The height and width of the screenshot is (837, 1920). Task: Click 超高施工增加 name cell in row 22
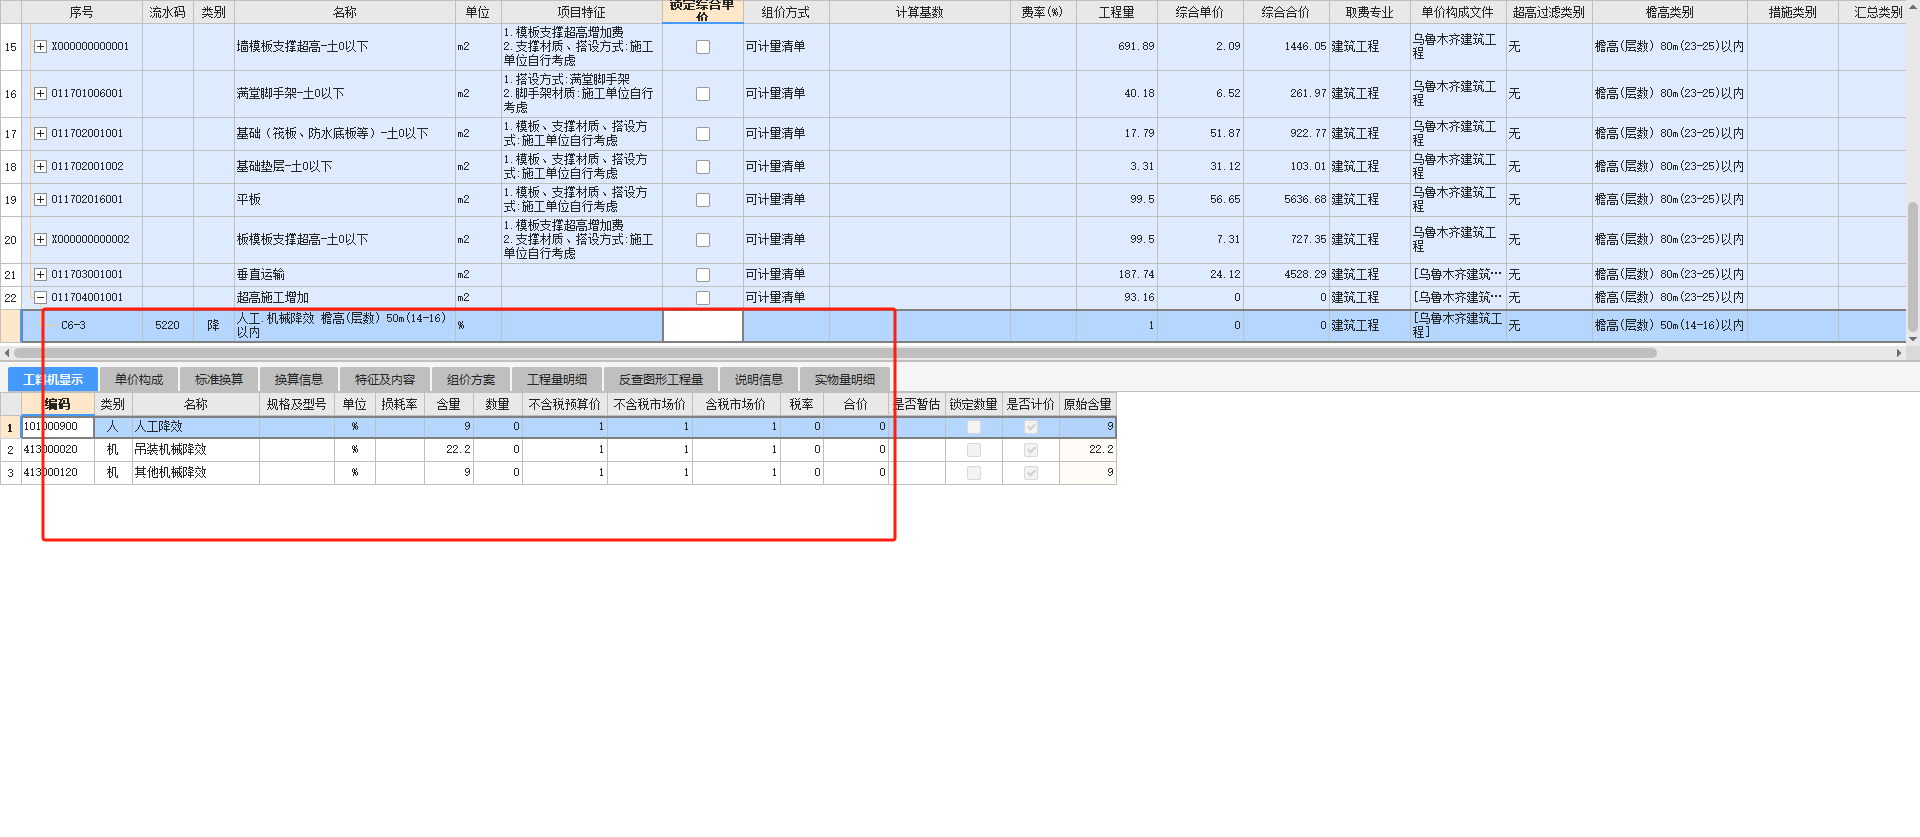[x=344, y=298]
